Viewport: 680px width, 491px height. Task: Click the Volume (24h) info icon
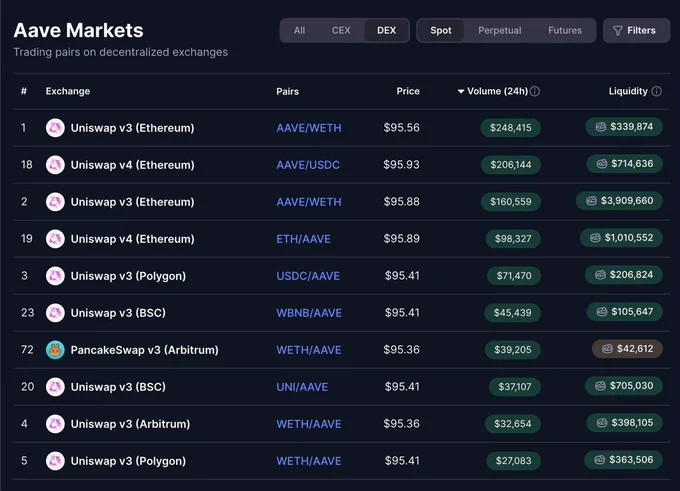[x=535, y=91]
